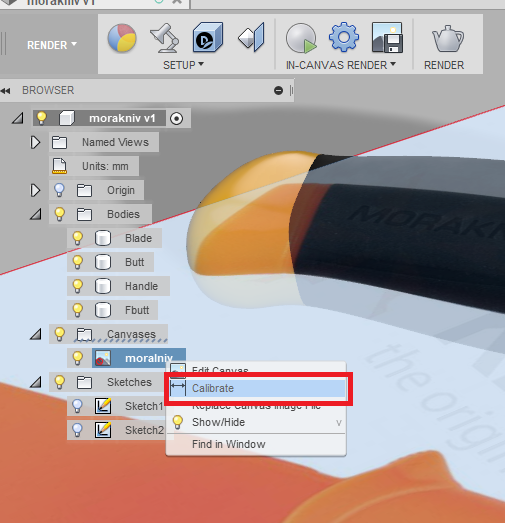Select the Fbutt body label
Screen dimensions: 505x523
pos(137,310)
